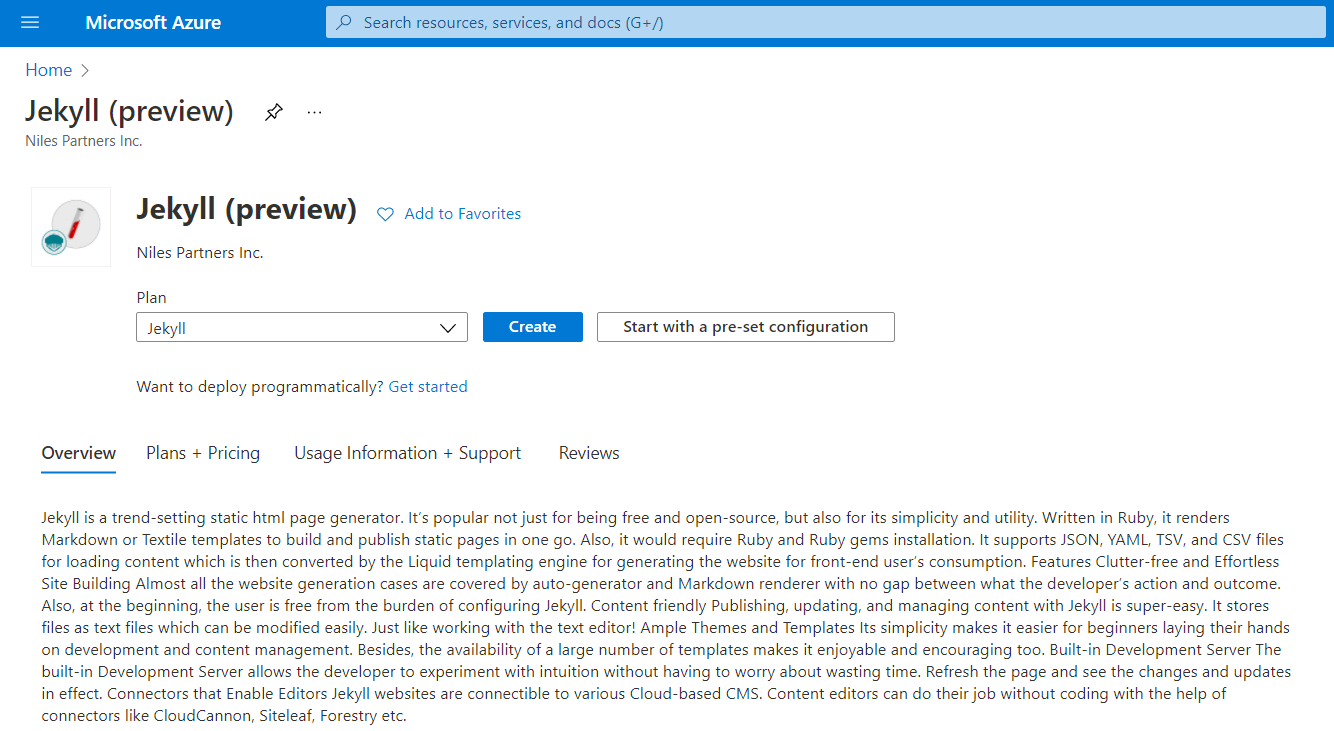Open the Plan selection dropdown
The image size is (1334, 731).
click(302, 326)
